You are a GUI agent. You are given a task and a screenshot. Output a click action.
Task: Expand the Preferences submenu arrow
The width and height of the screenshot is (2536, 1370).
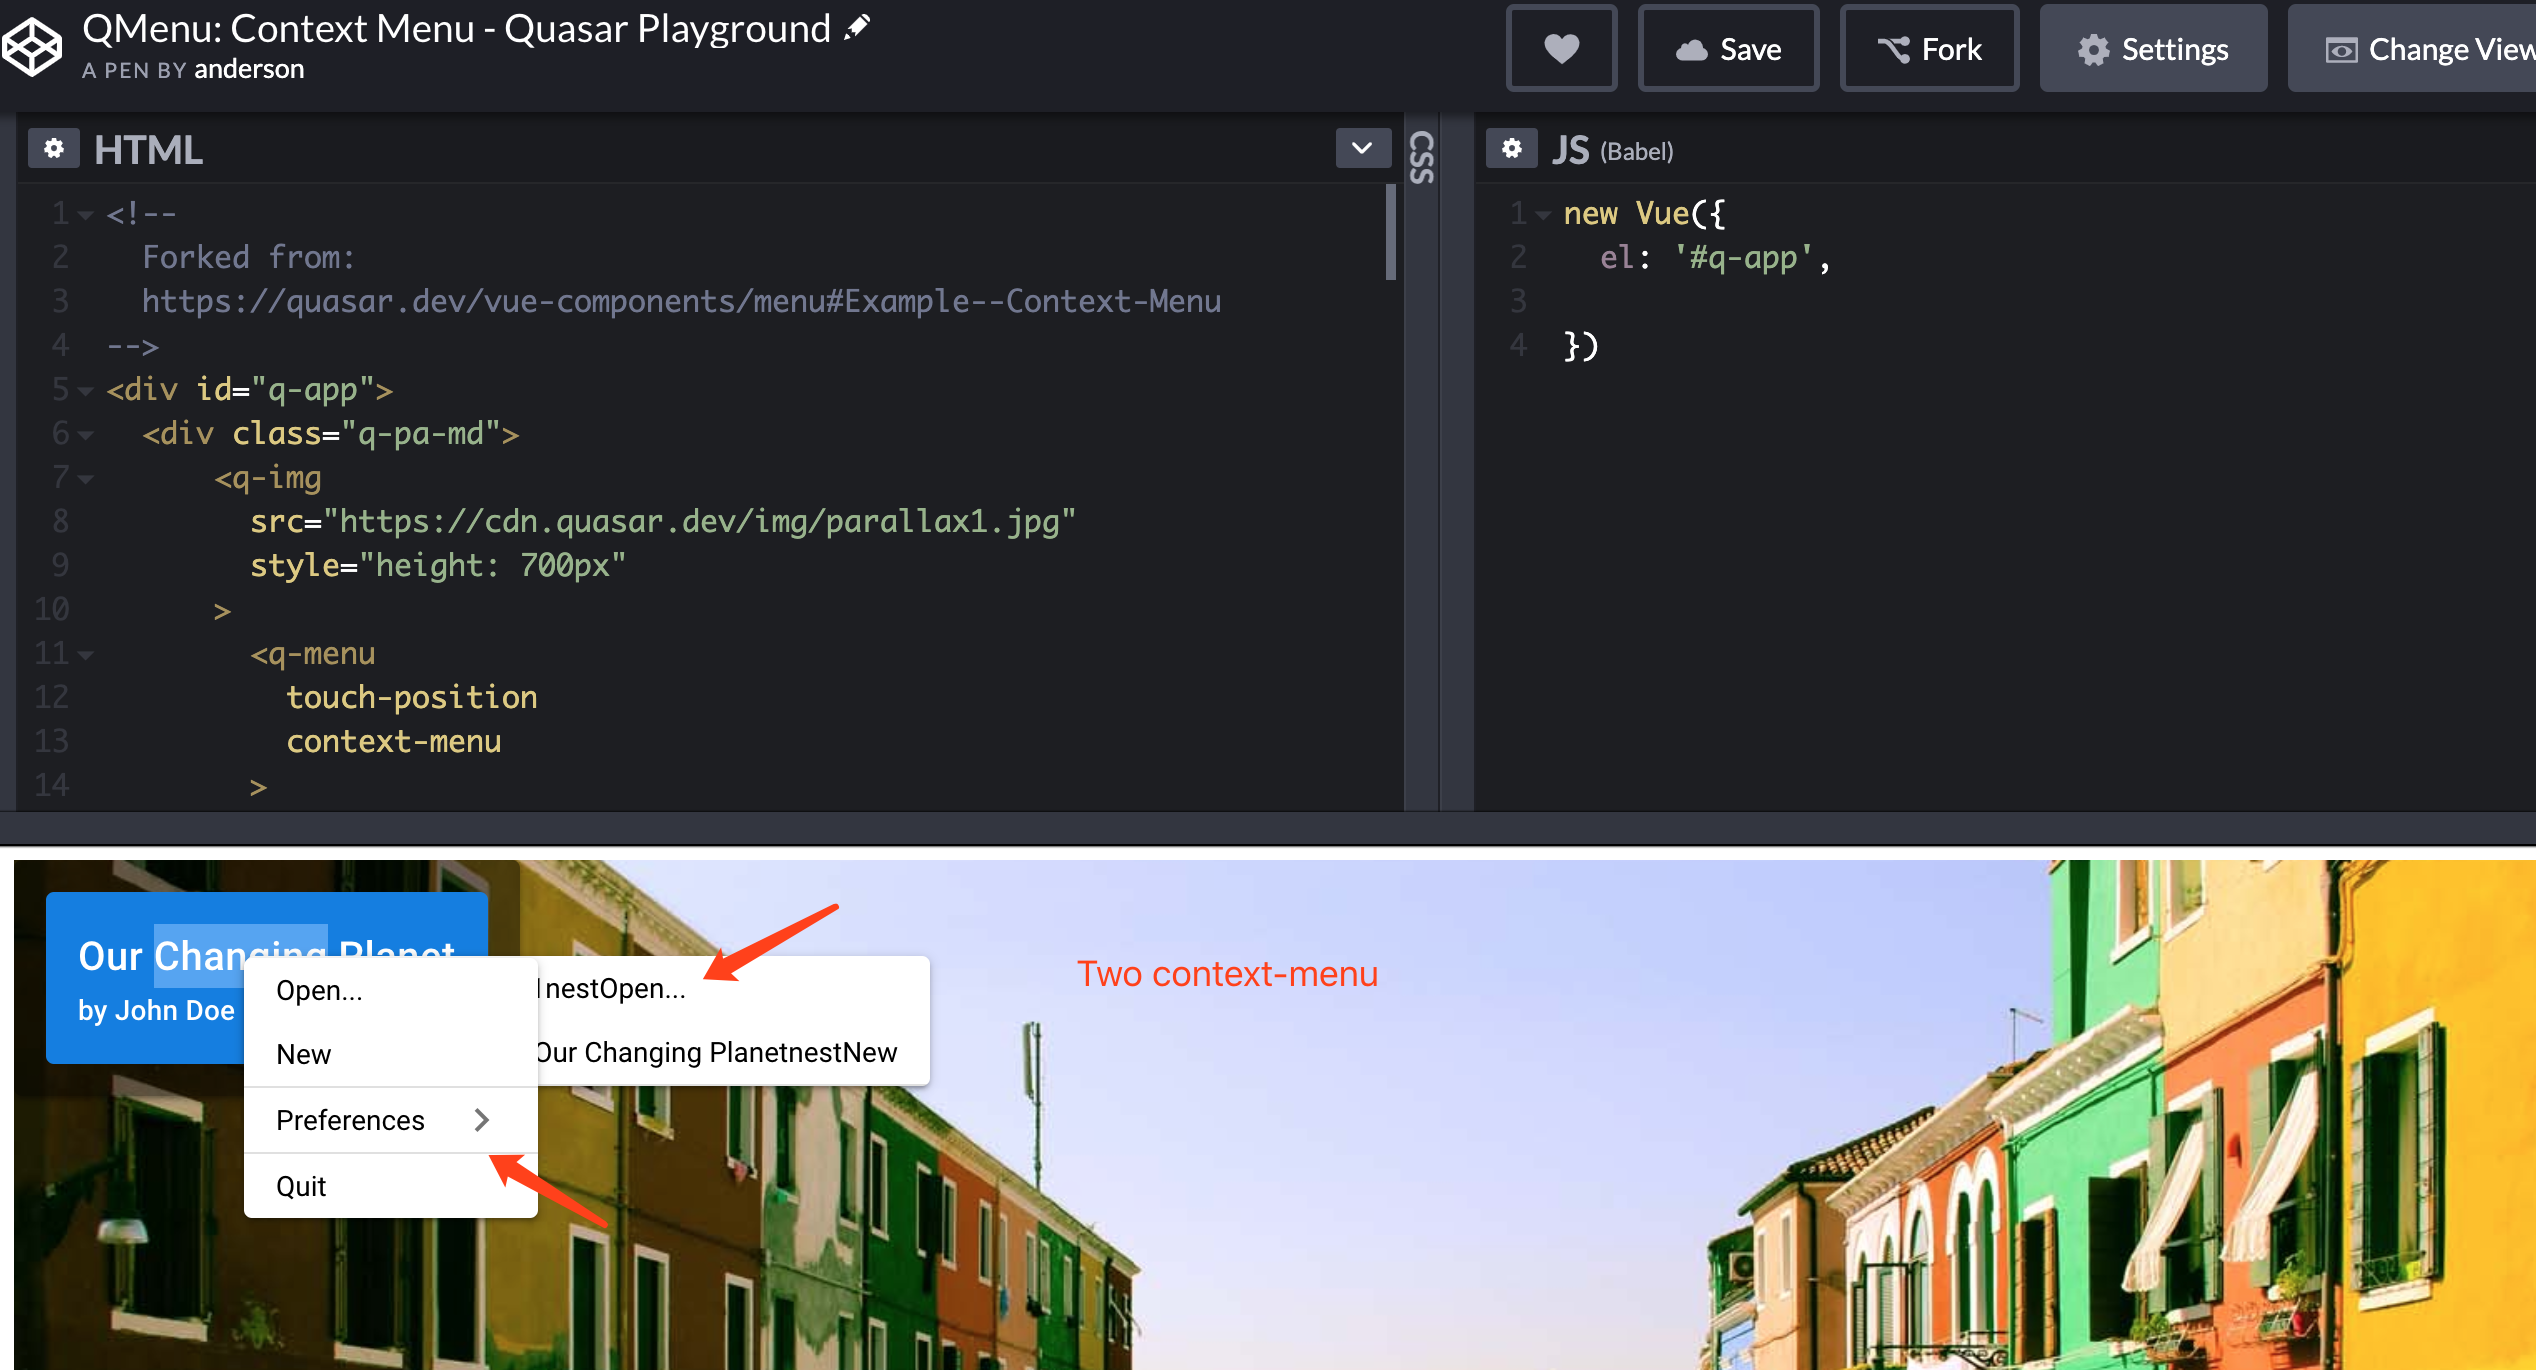pos(483,1120)
